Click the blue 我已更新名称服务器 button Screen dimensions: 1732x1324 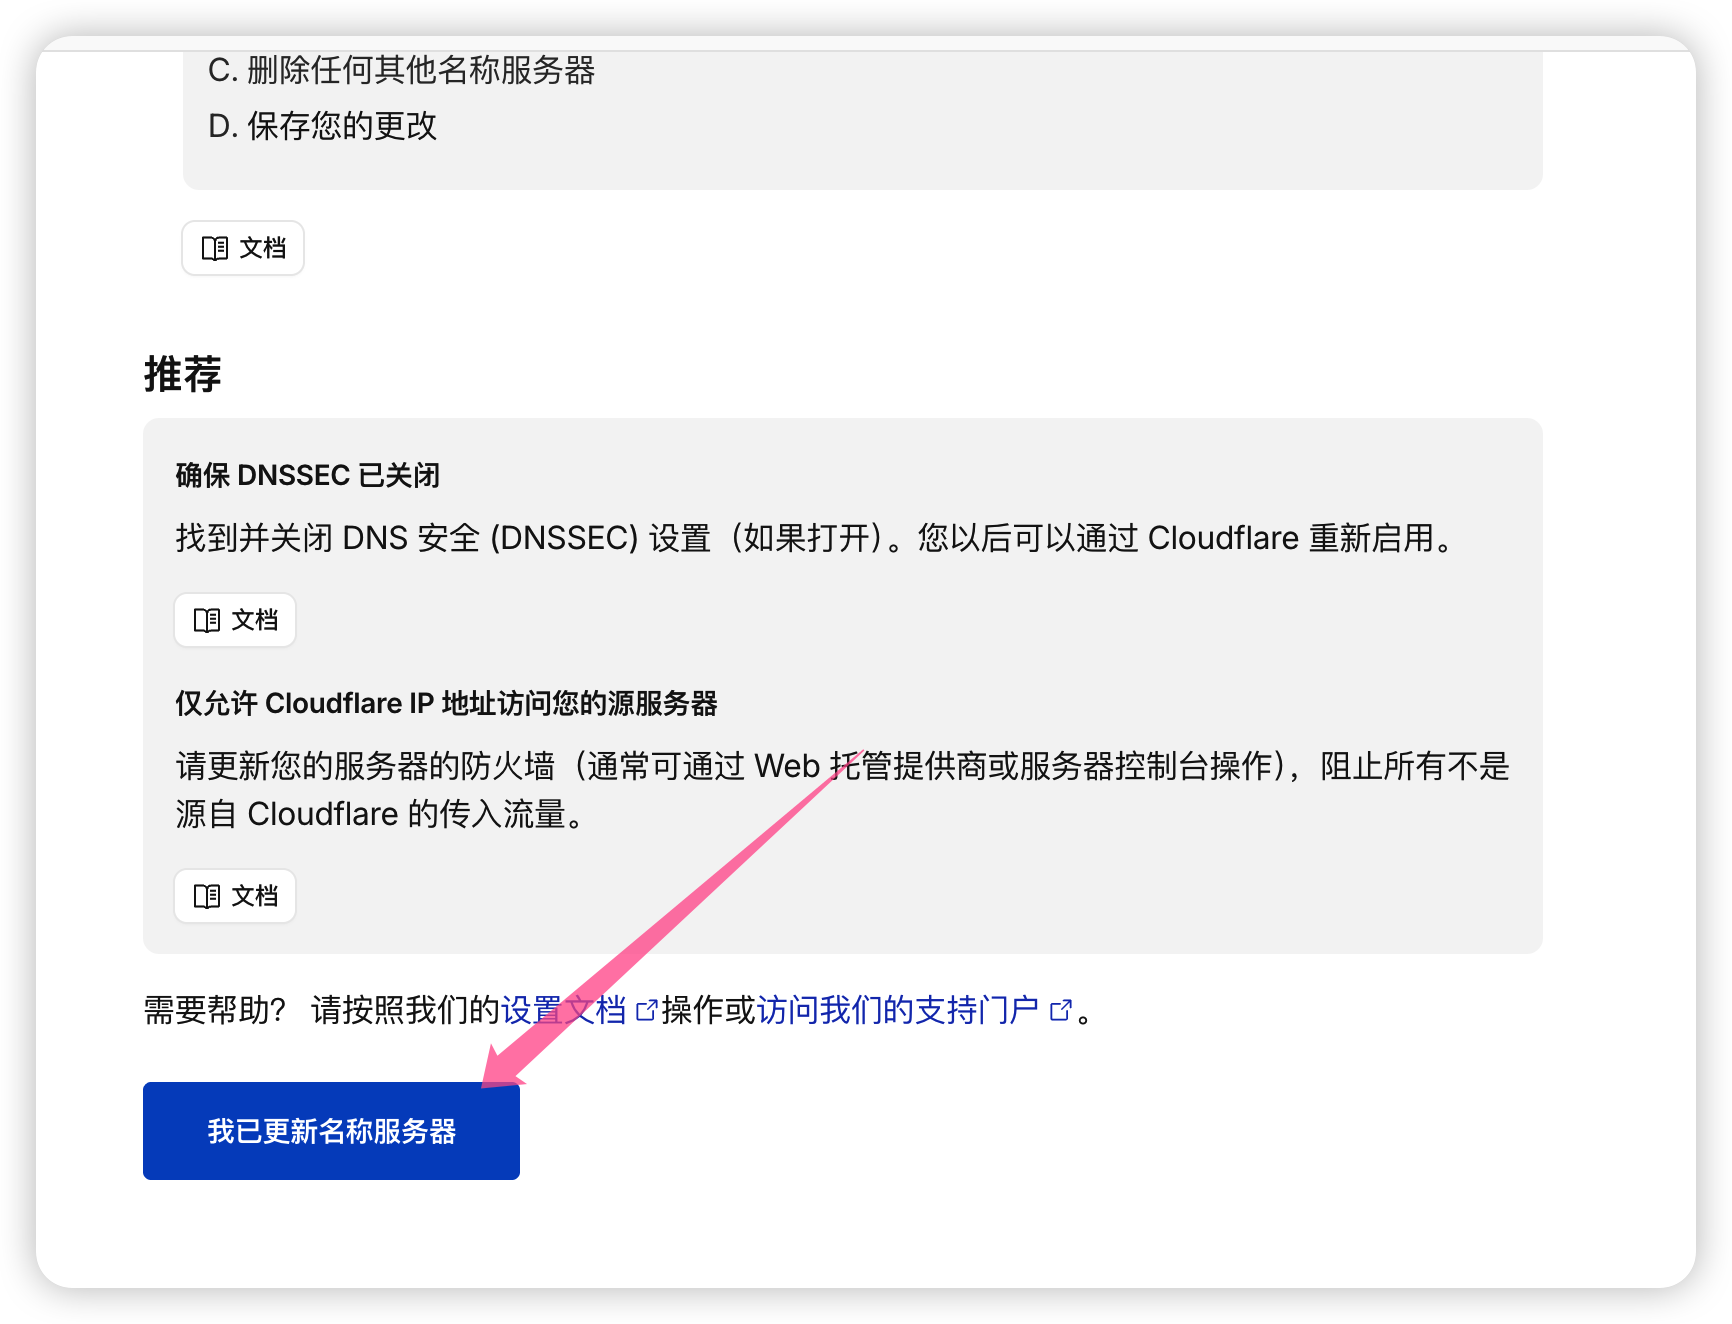331,1131
